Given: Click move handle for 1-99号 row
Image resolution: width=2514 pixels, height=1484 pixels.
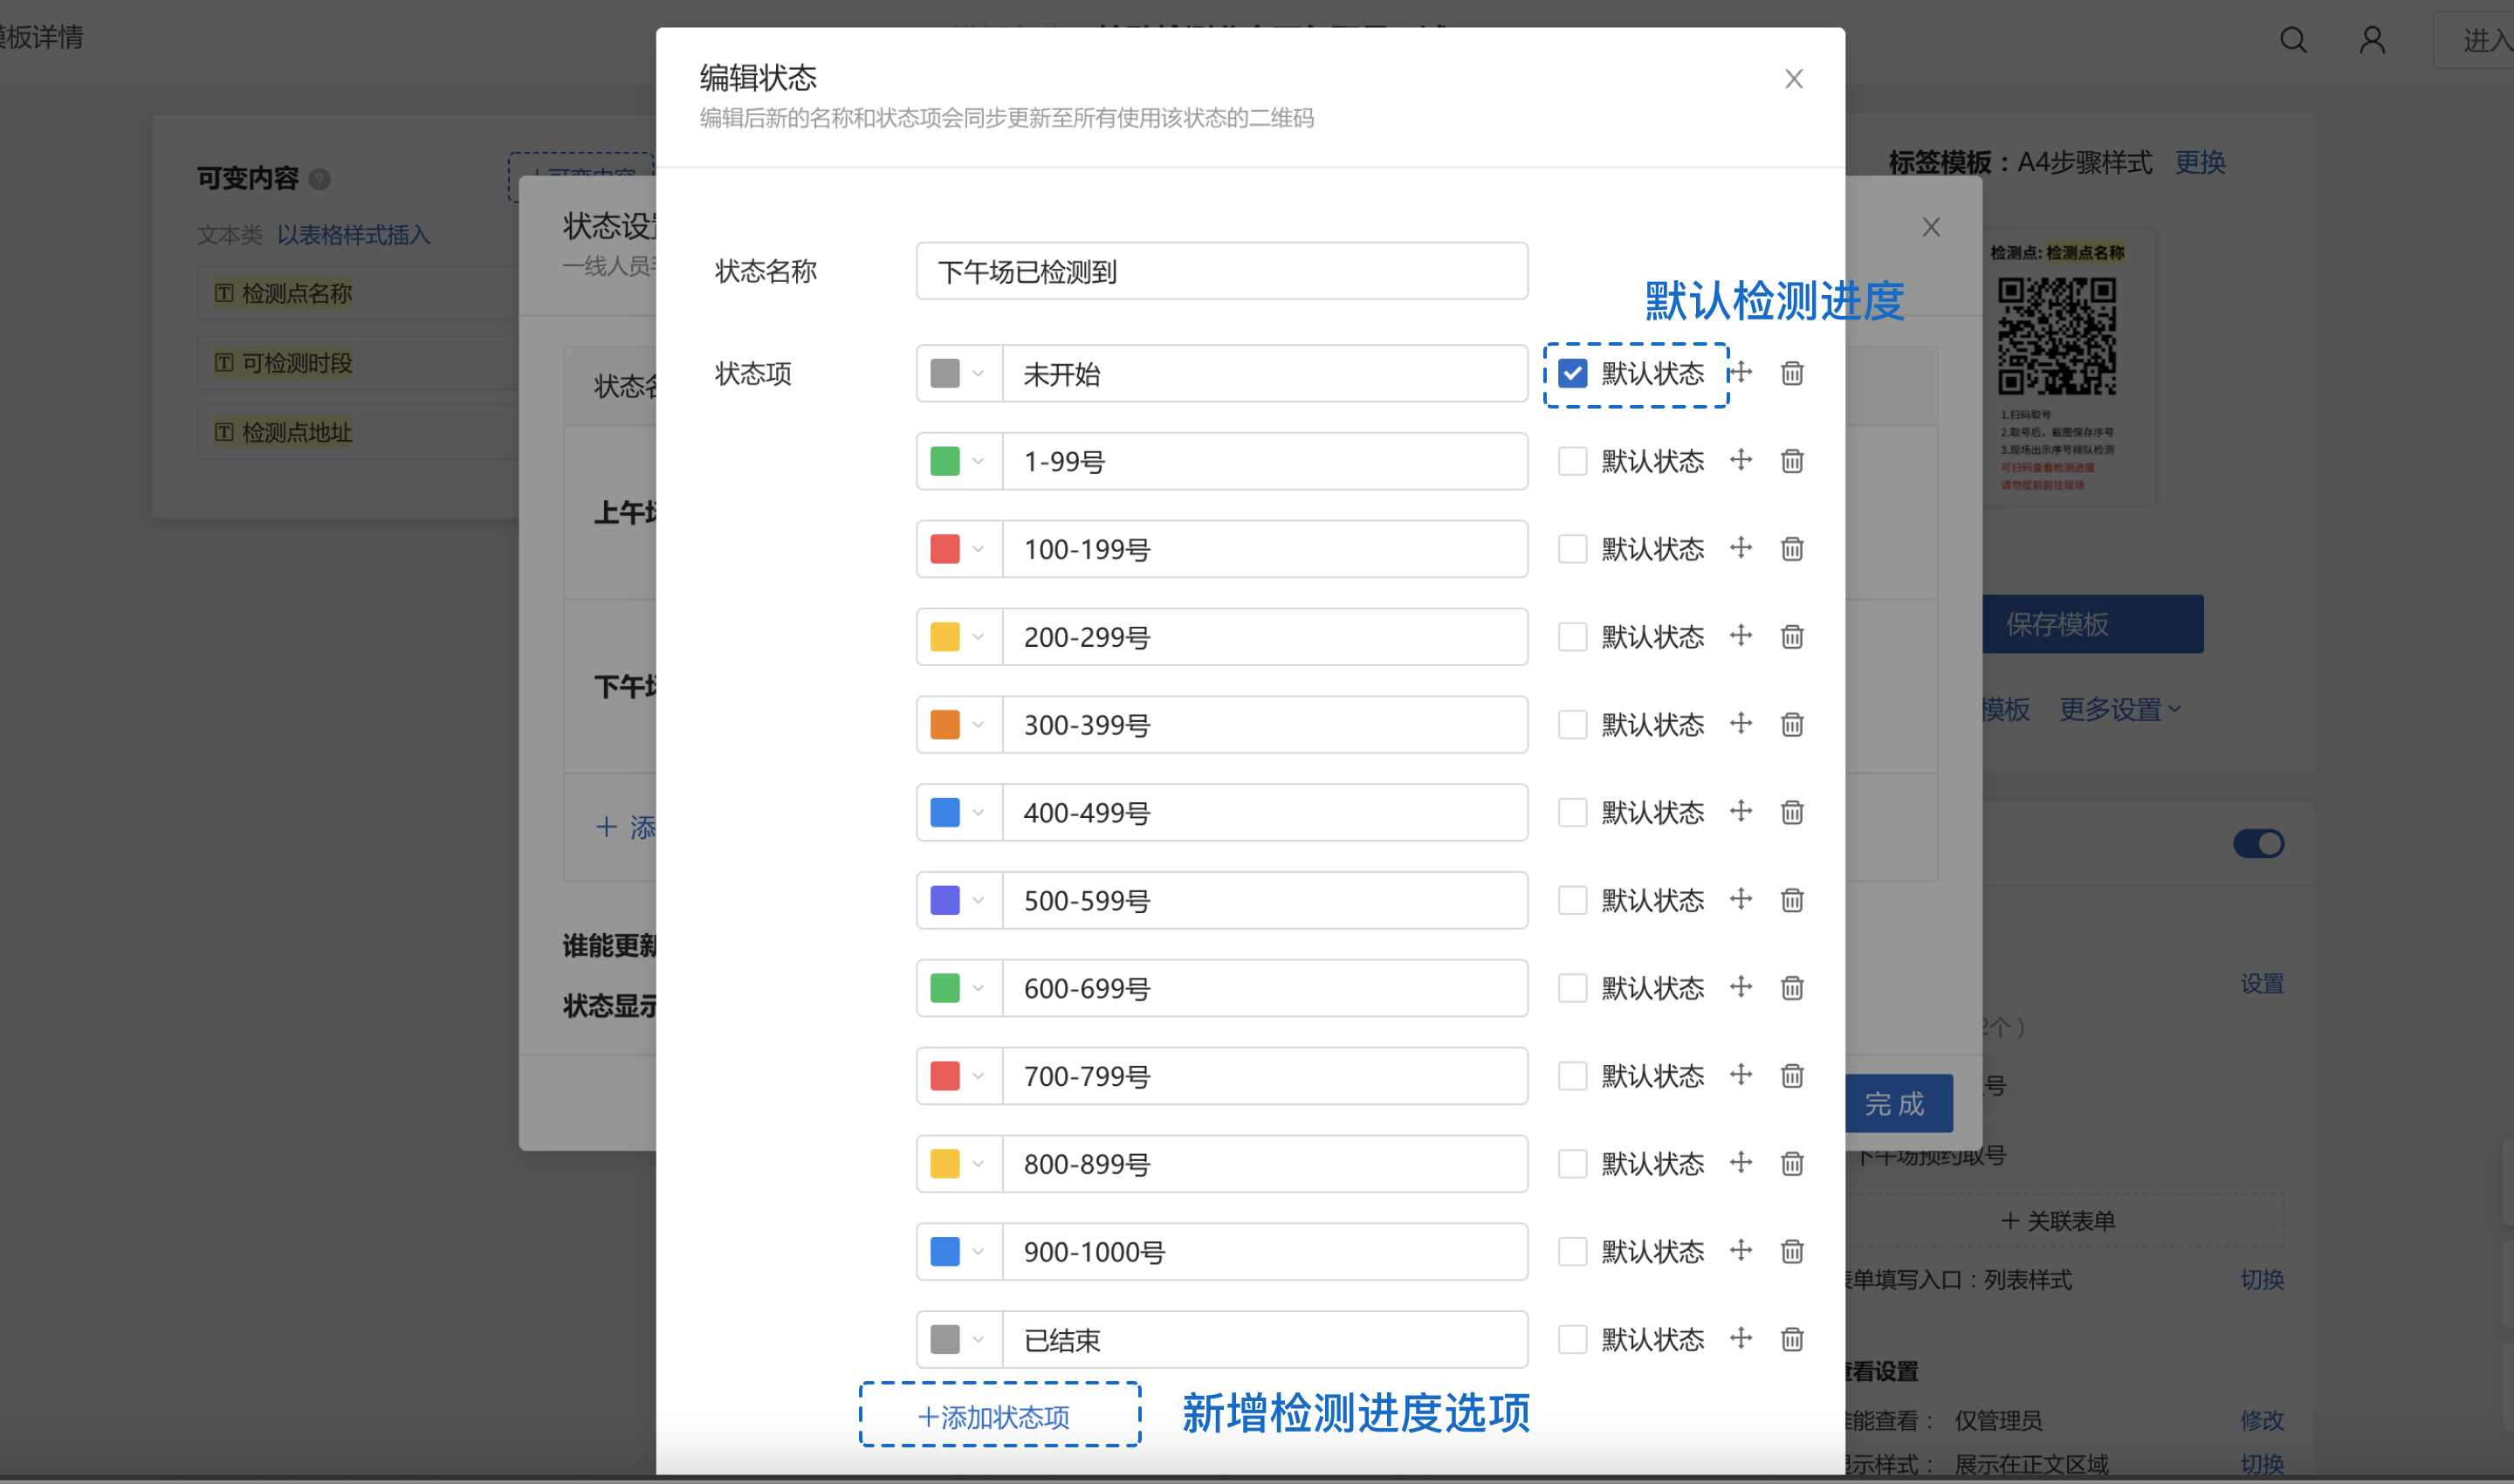Looking at the screenshot, I should coord(1741,460).
